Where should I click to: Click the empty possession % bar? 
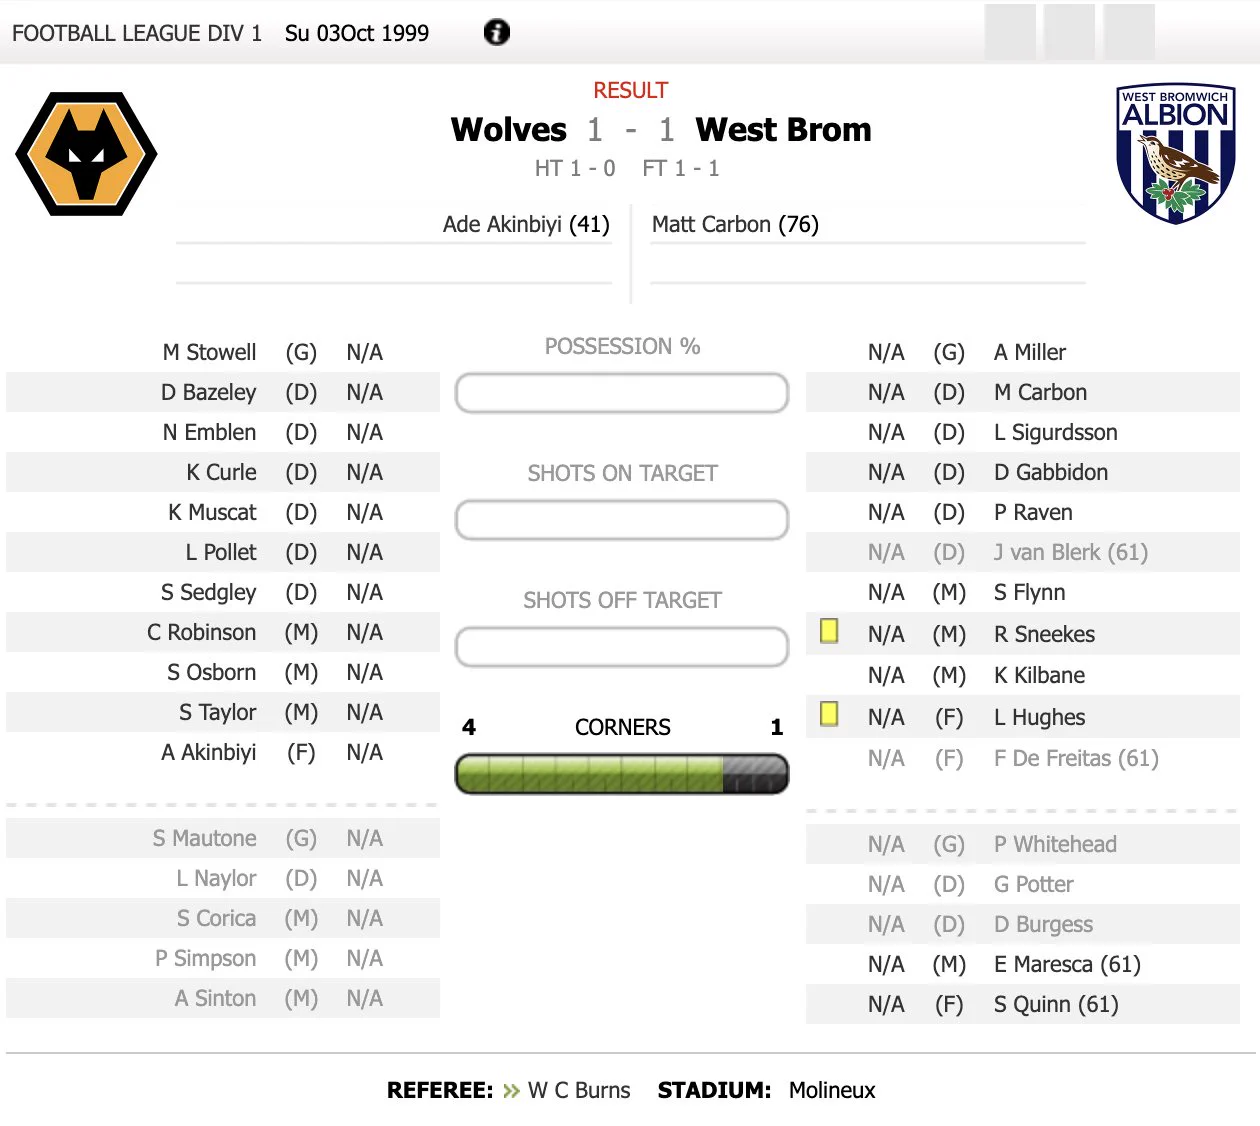coord(622,393)
